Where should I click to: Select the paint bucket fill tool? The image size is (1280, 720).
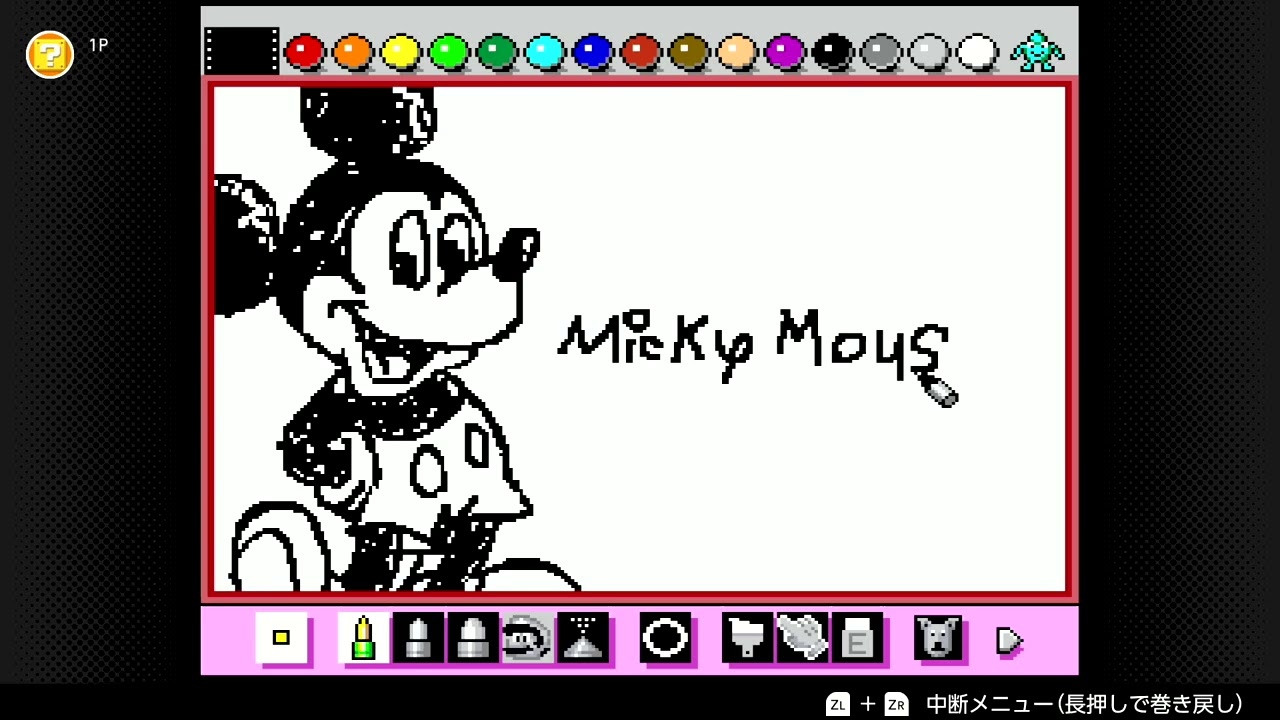pyautogui.click(x=747, y=638)
